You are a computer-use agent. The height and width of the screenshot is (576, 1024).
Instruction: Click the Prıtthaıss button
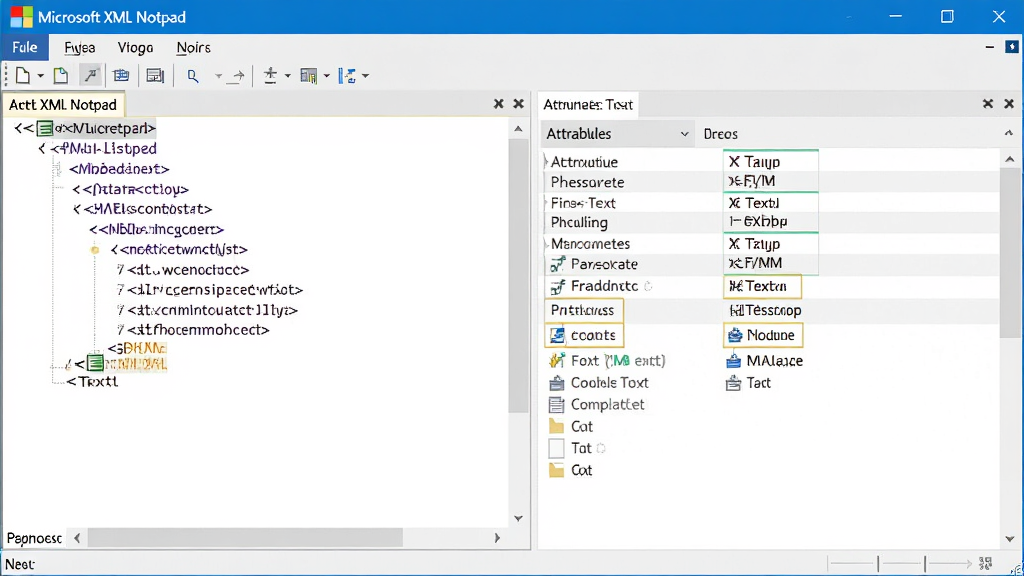click(584, 310)
